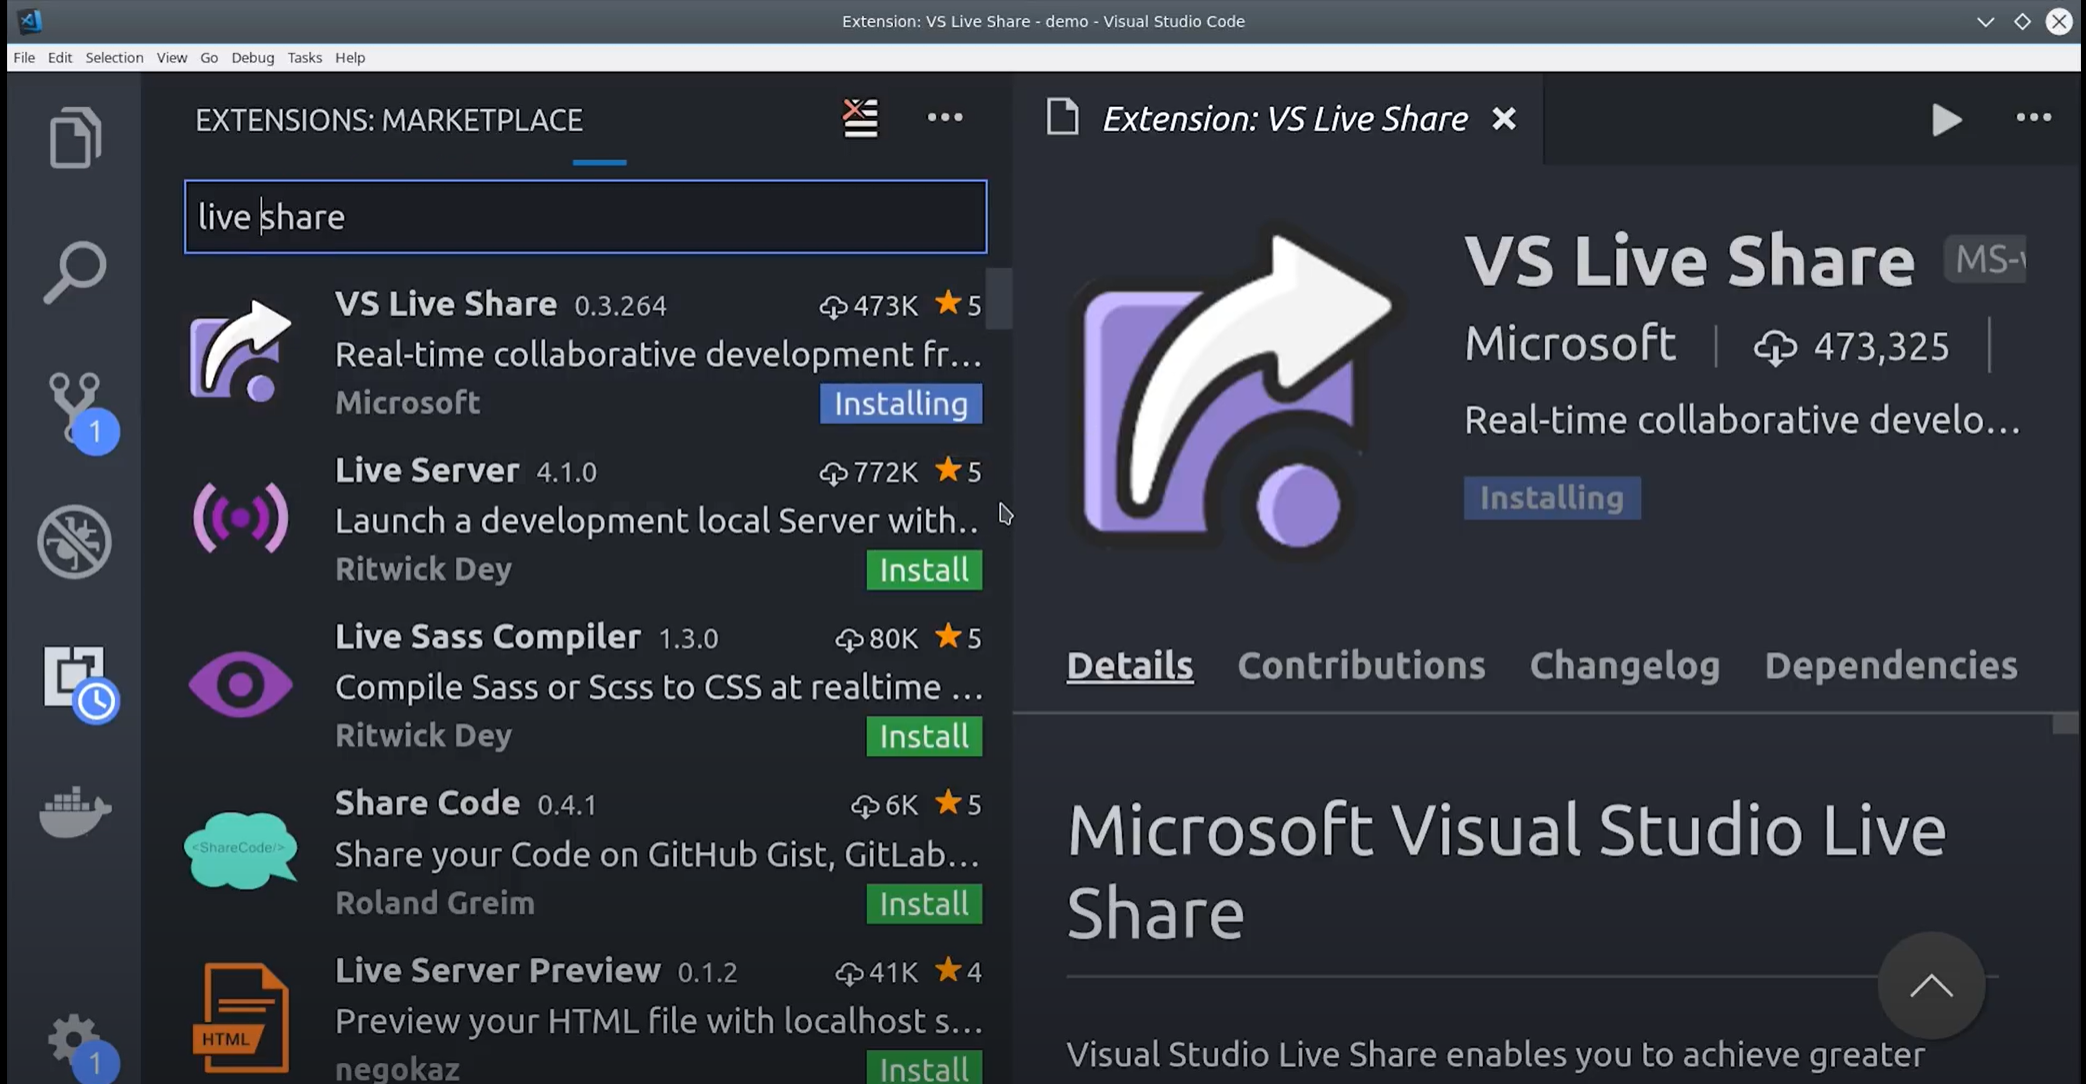This screenshot has width=2086, height=1084.
Task: Clear extensions search results icon
Action: (860, 118)
